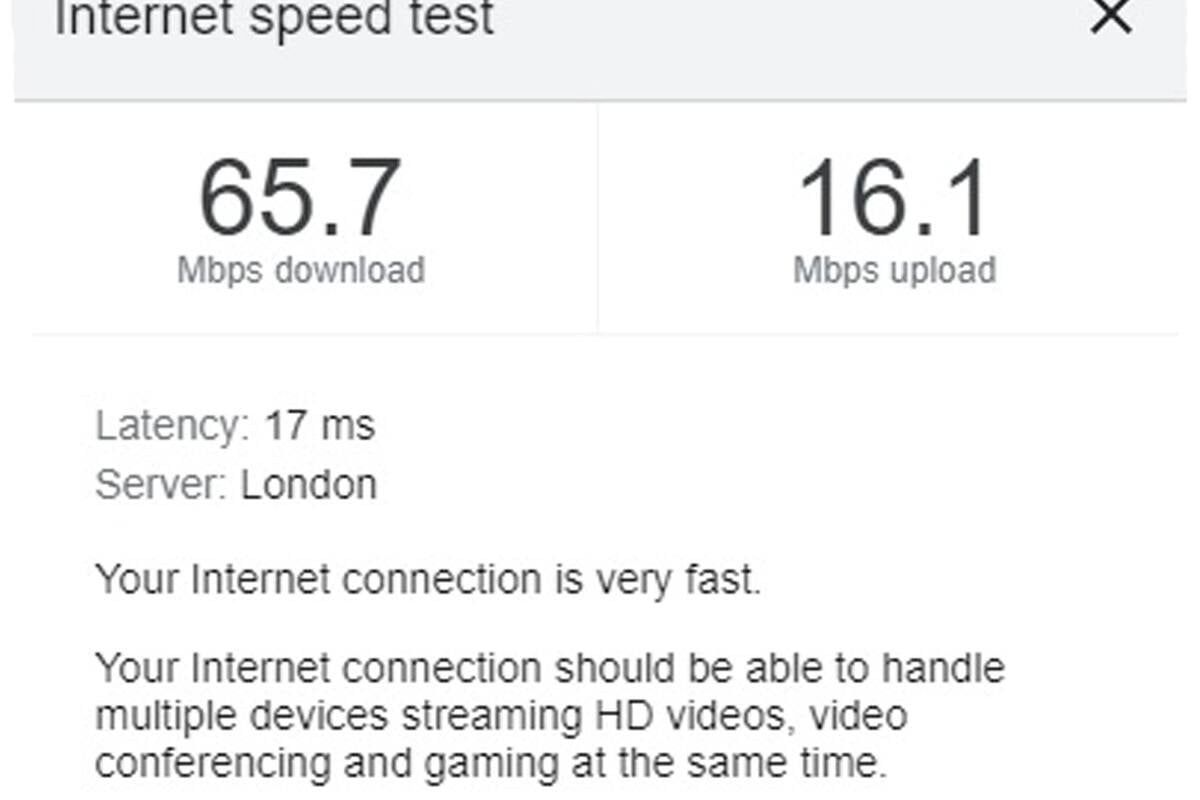Screen dimensions: 1200x800
Task: Click the 17 ms latency value
Action: click(x=319, y=426)
